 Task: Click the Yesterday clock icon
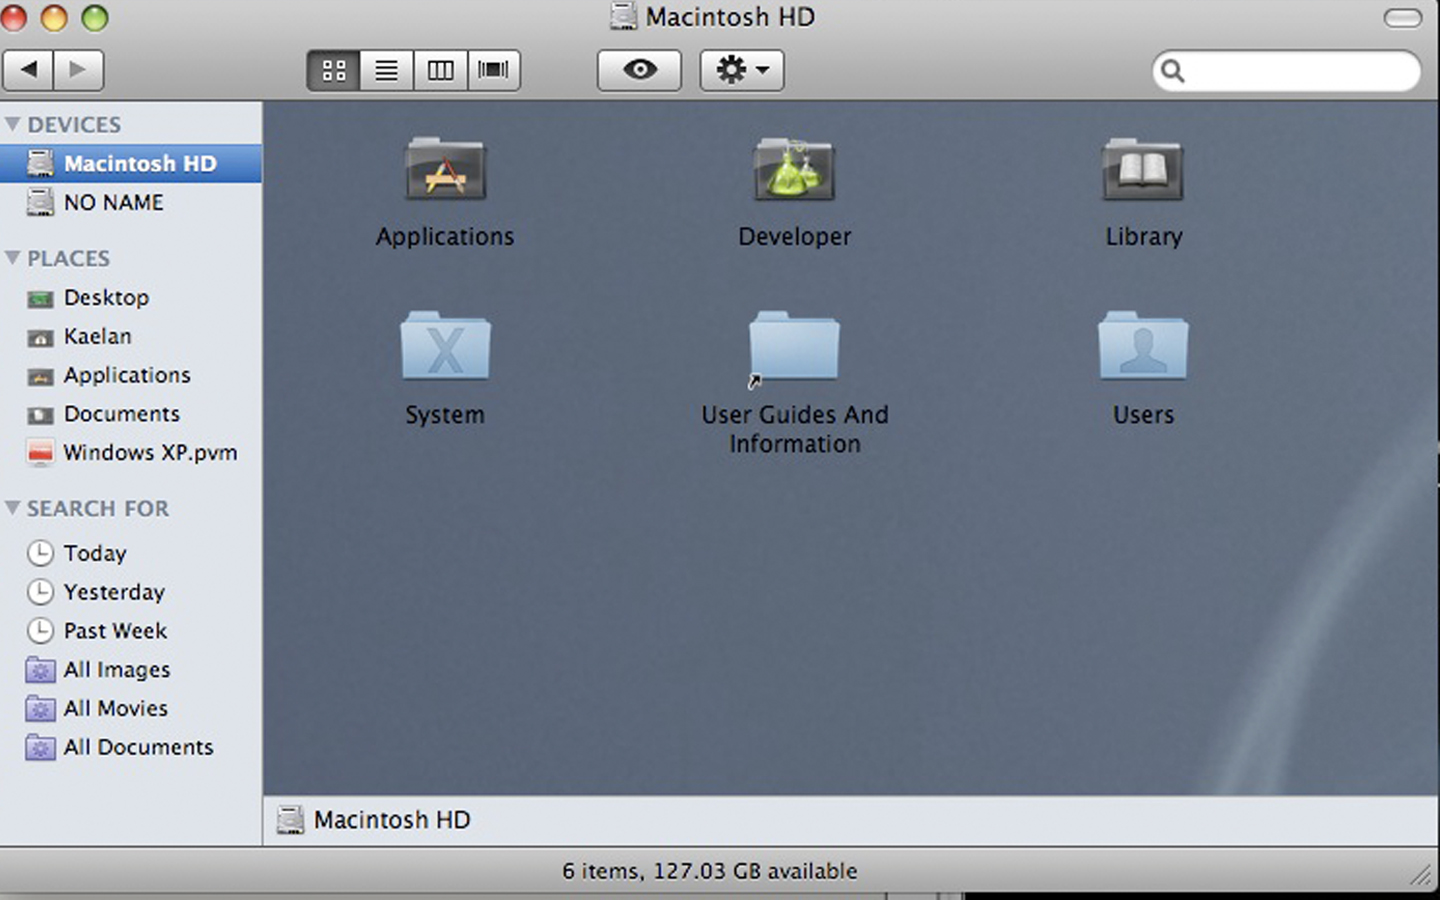(x=40, y=592)
